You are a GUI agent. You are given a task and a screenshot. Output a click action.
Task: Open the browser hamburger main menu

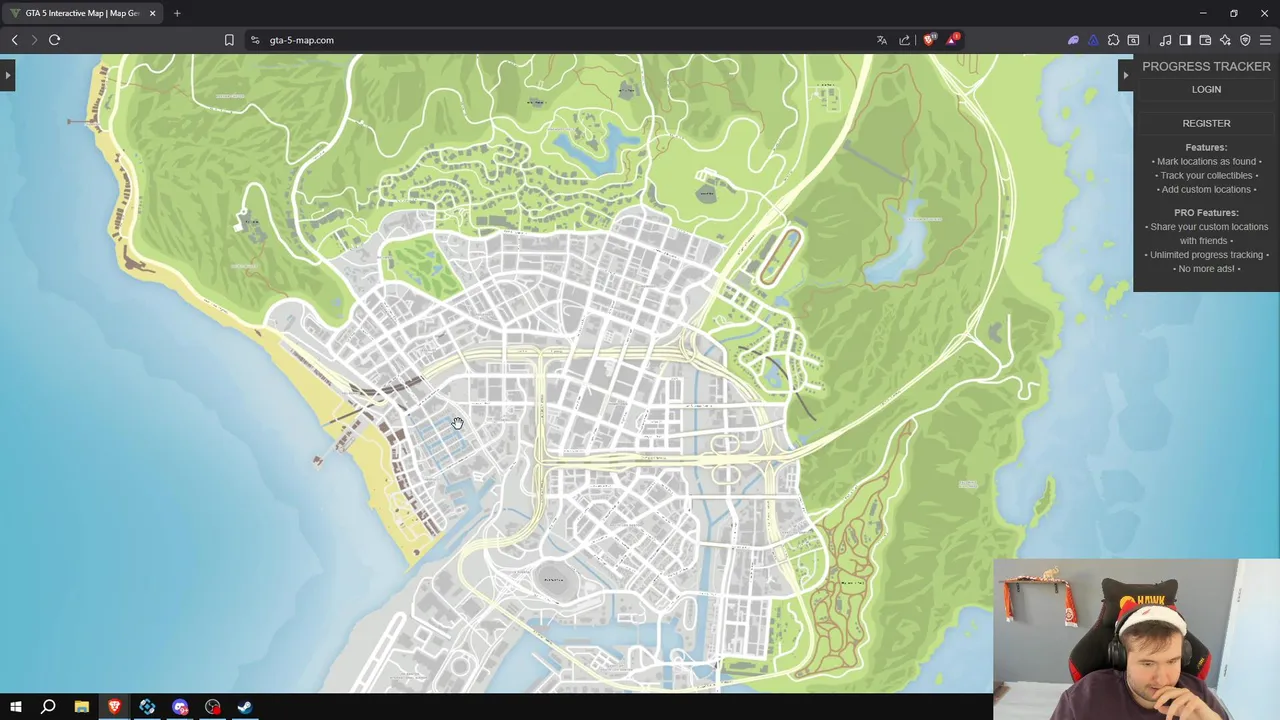click(1265, 40)
